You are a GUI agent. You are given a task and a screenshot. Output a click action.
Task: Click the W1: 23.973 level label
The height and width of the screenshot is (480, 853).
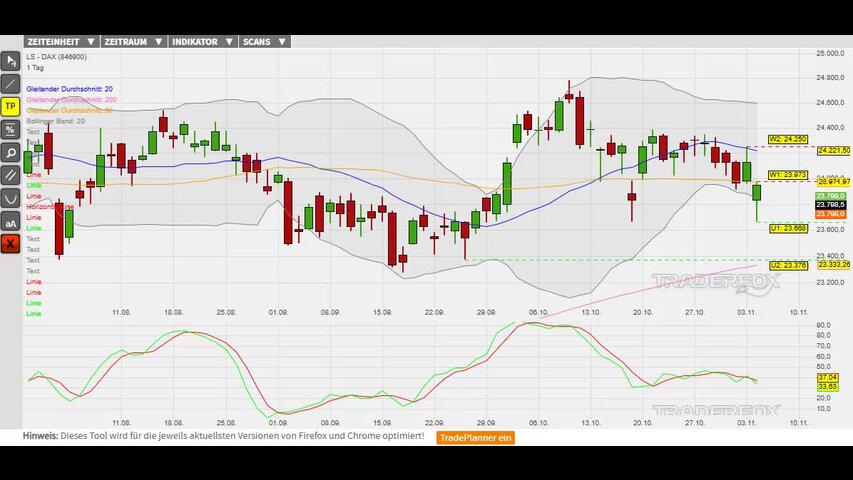(788, 175)
